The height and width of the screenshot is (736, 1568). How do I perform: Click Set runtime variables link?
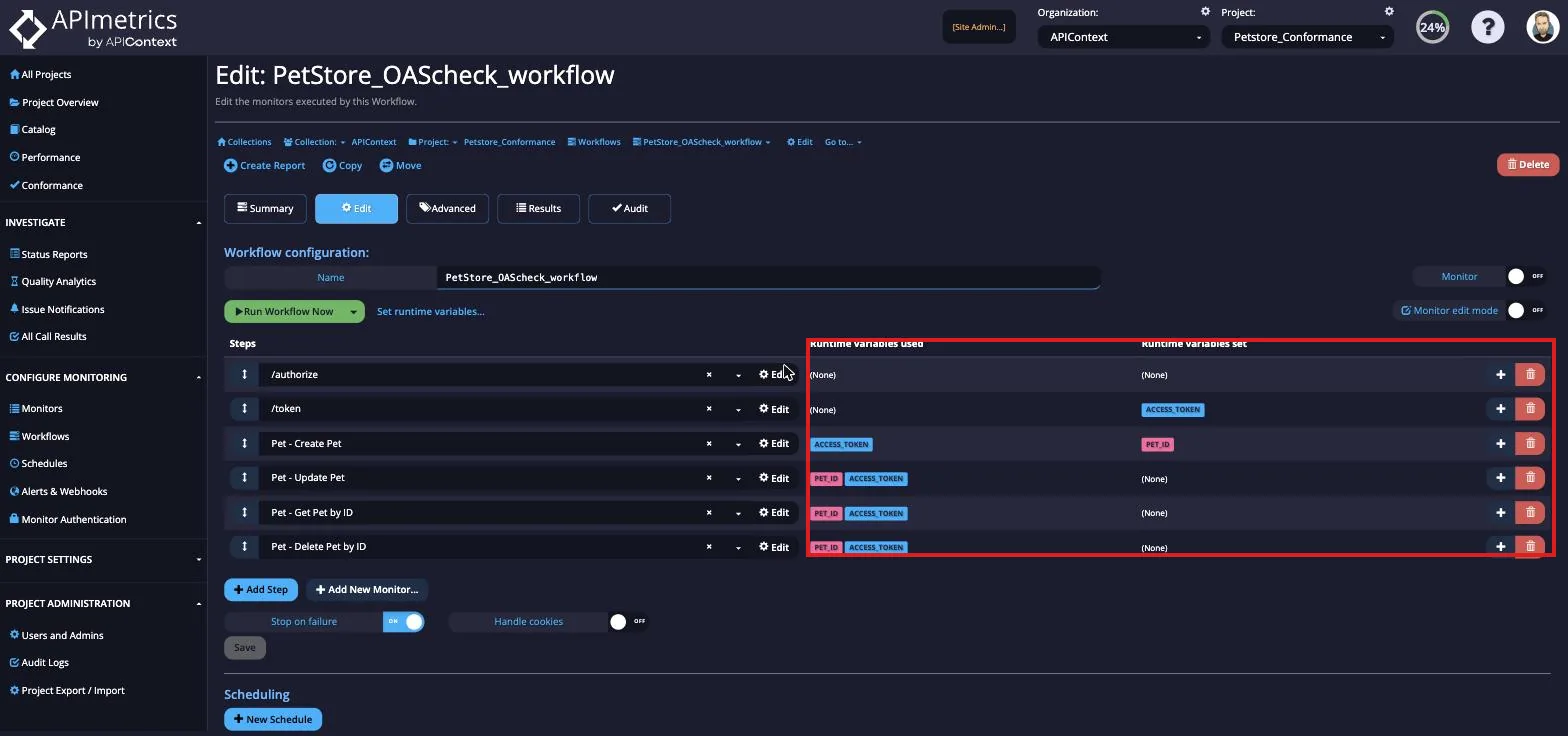click(x=430, y=312)
